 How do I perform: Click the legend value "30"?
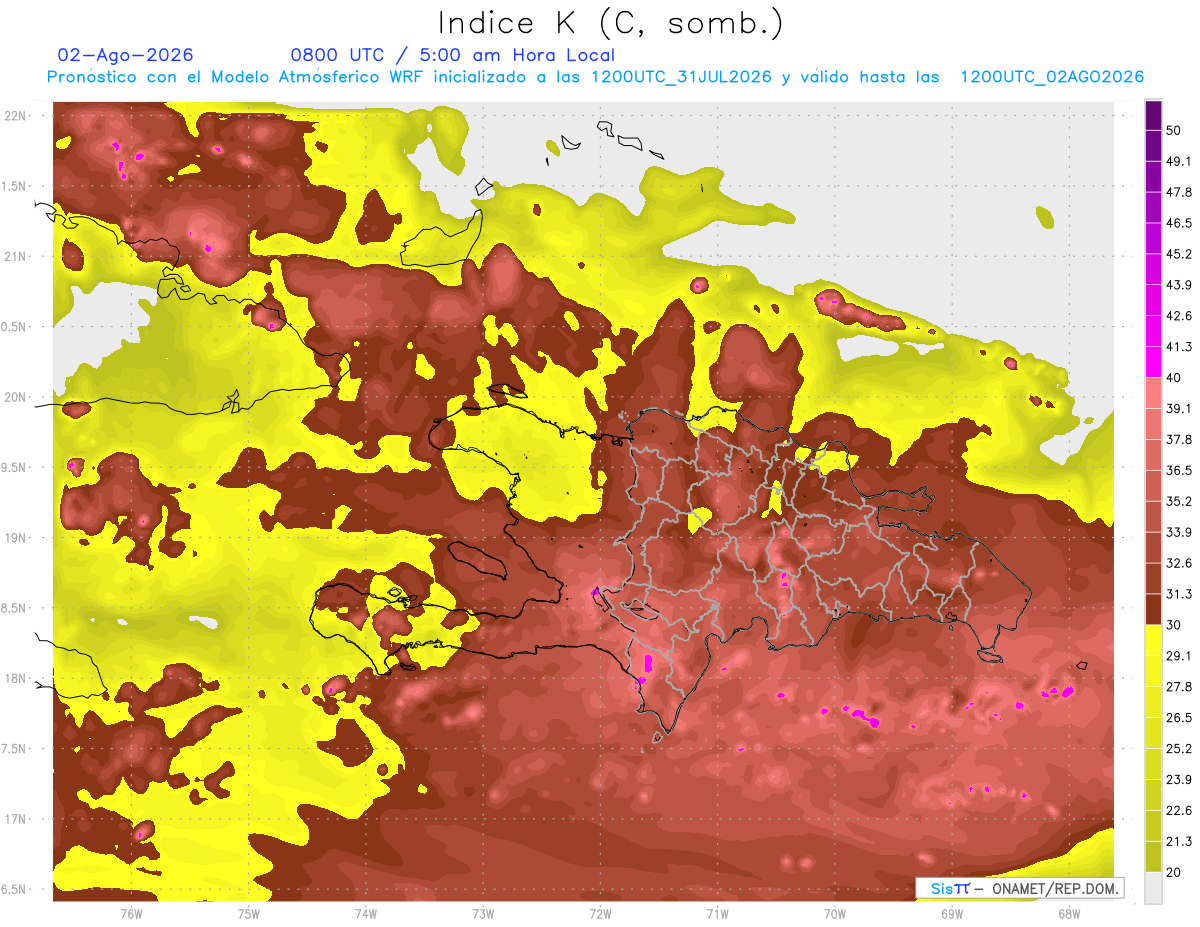coord(1174,625)
